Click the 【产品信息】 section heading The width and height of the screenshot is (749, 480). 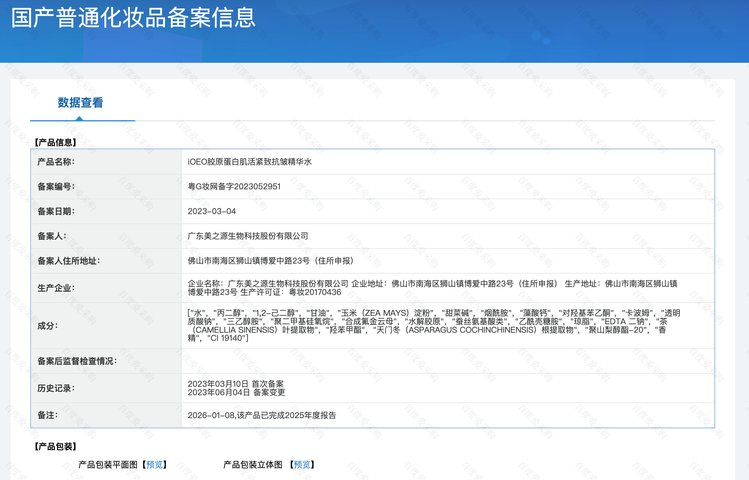click(x=55, y=142)
